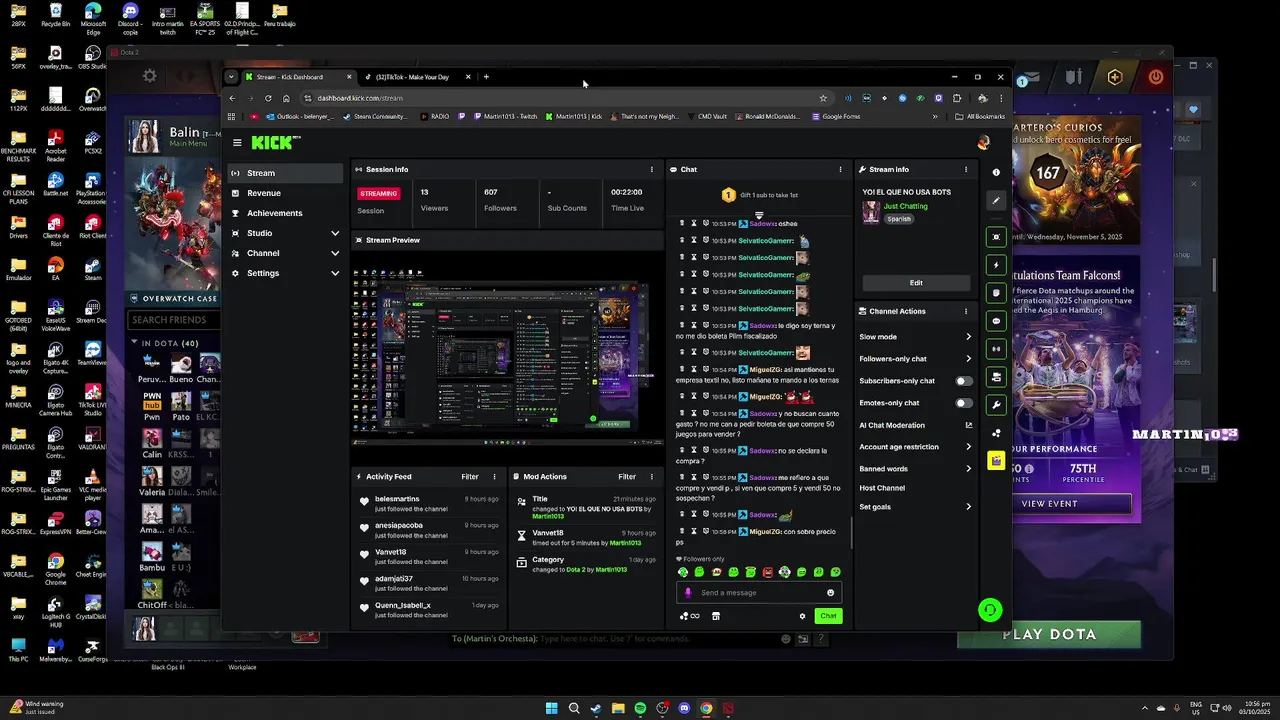The image size is (1280, 720).
Task: Click the Send a message input field
Action: click(760, 593)
